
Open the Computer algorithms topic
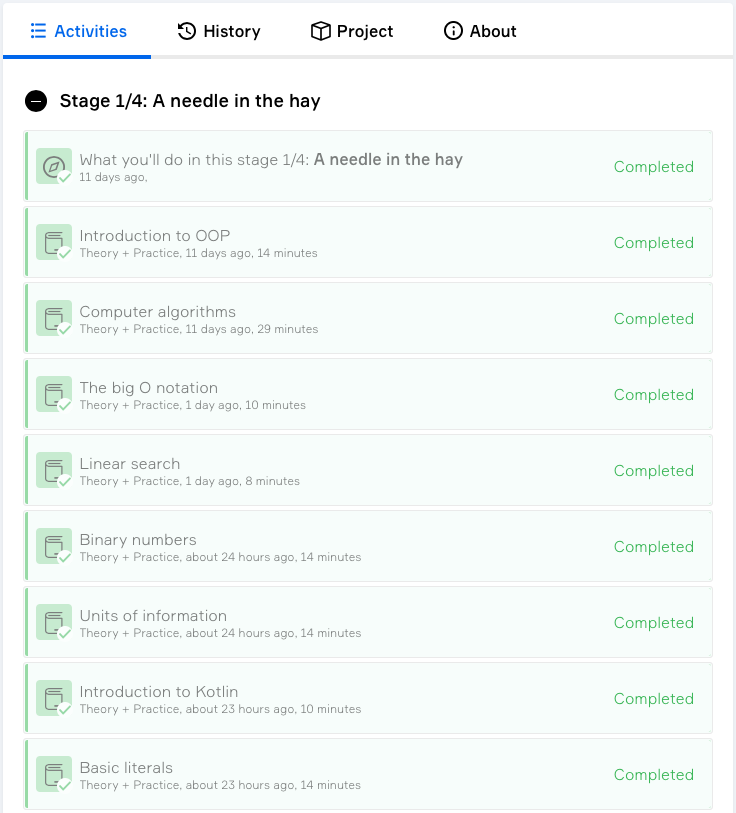[x=158, y=312]
